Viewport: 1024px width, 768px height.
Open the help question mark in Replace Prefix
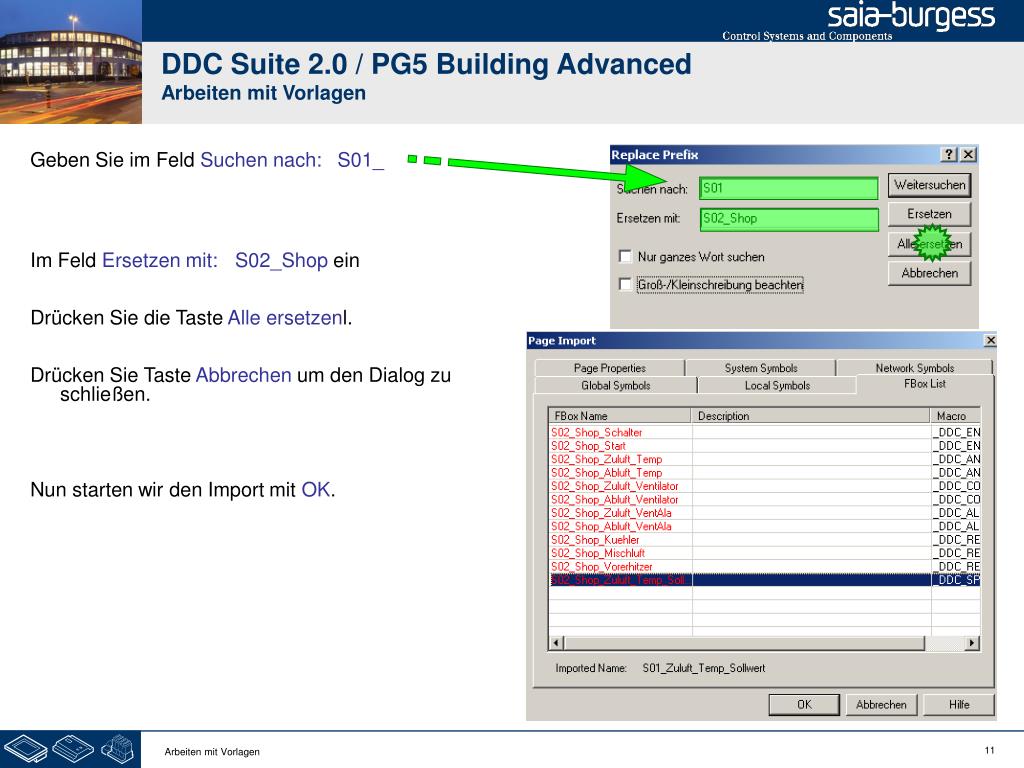(x=949, y=154)
